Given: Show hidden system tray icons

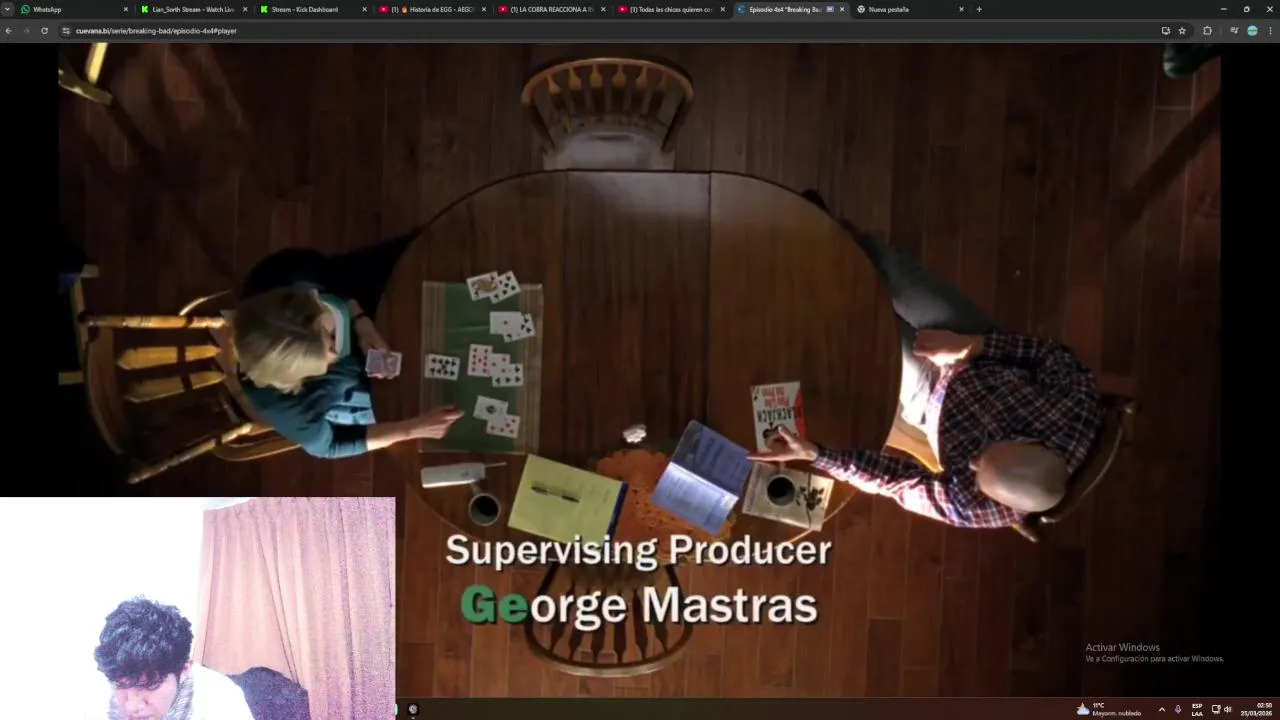Looking at the screenshot, I should coord(1161,709).
